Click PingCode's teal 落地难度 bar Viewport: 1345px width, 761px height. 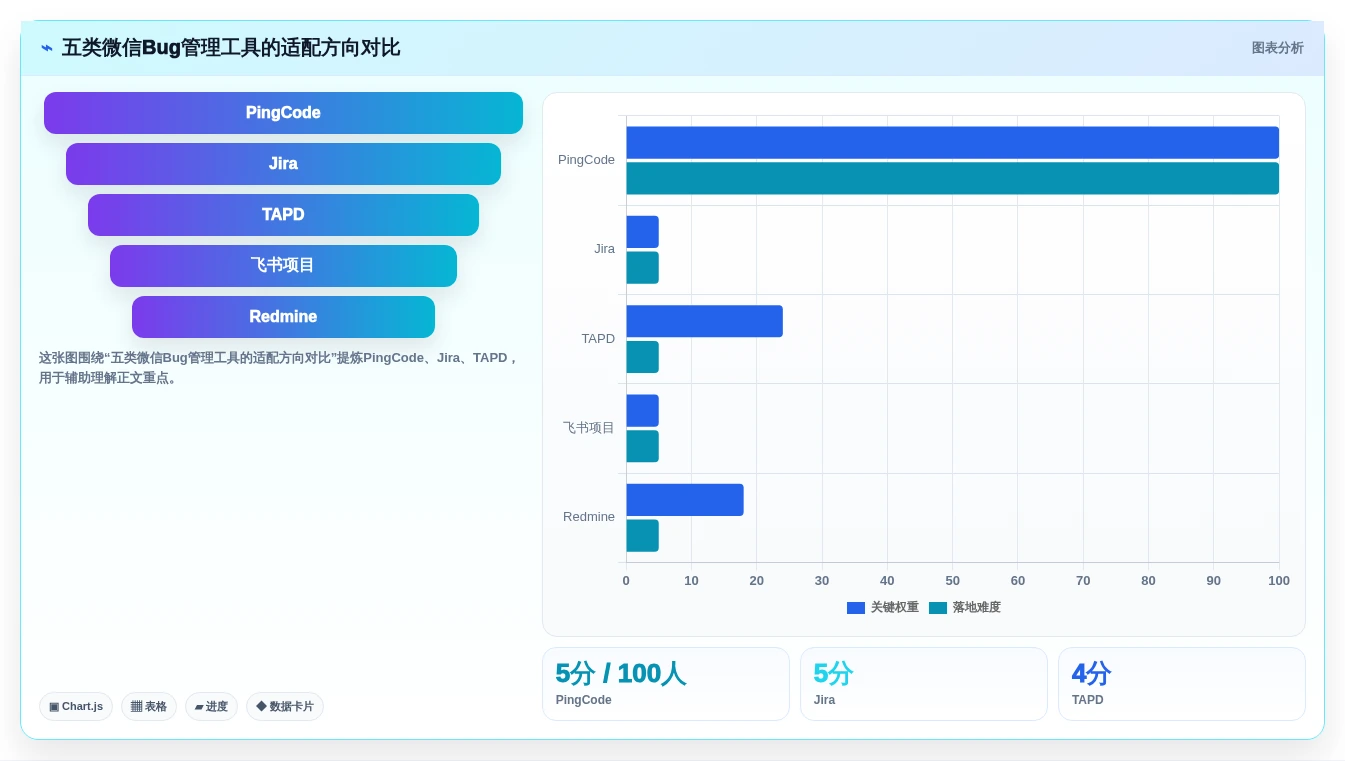952,178
